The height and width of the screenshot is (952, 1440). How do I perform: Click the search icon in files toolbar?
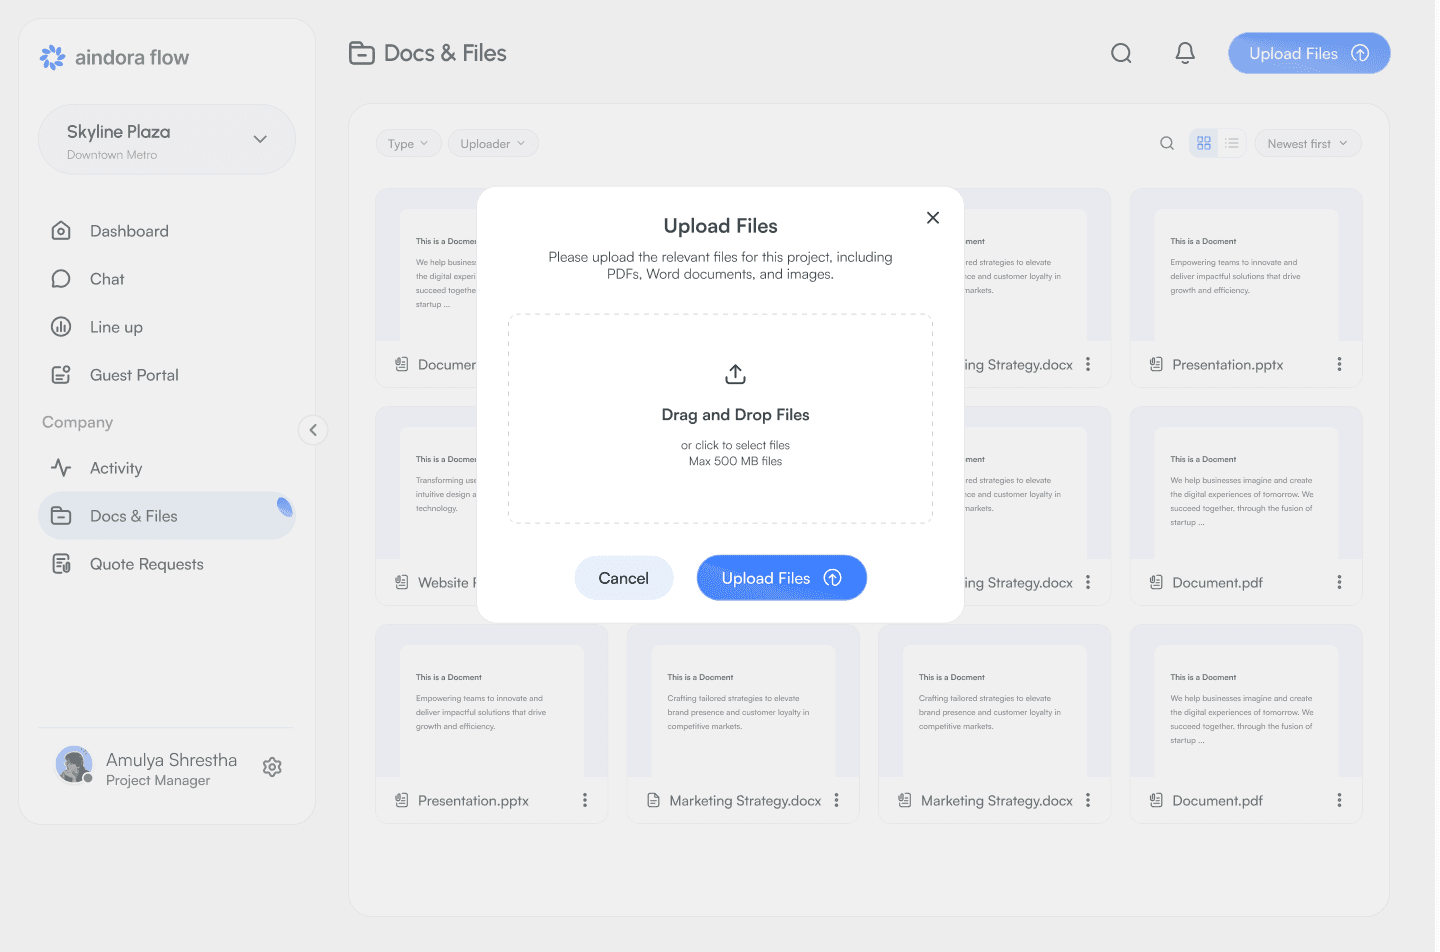click(1167, 144)
